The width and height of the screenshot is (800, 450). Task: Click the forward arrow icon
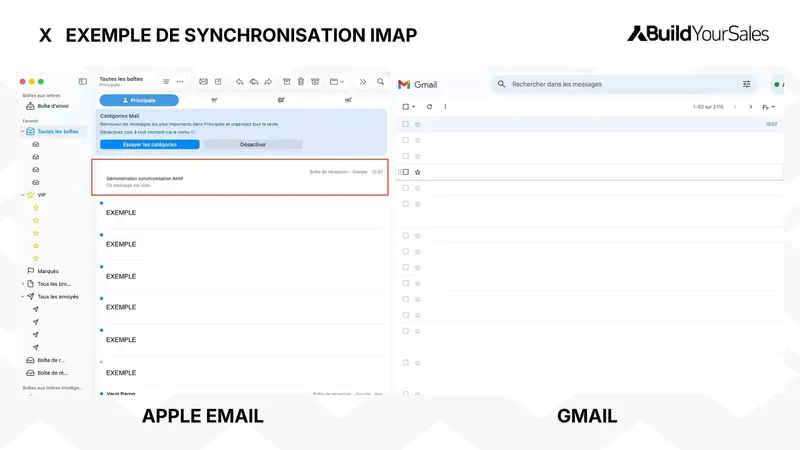pyautogui.click(x=268, y=82)
